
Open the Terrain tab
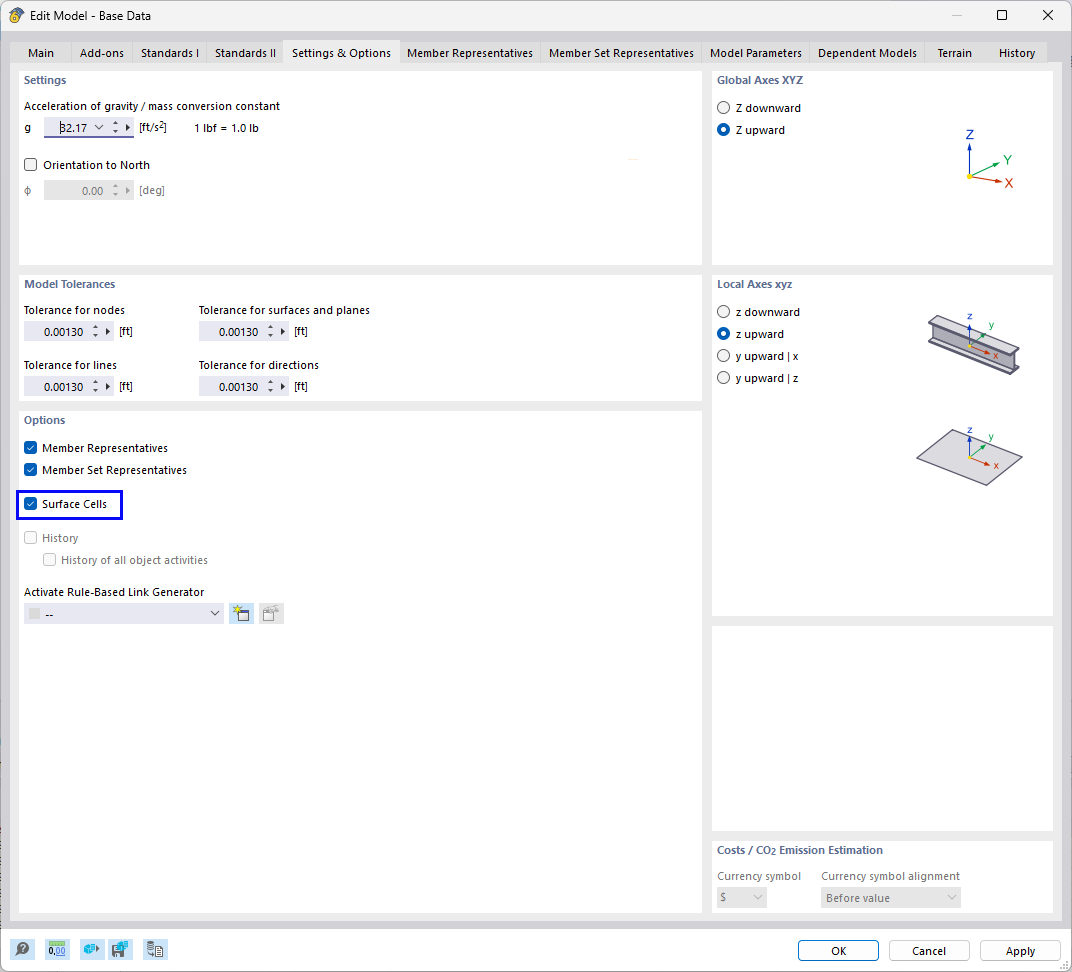pyautogui.click(x=953, y=53)
